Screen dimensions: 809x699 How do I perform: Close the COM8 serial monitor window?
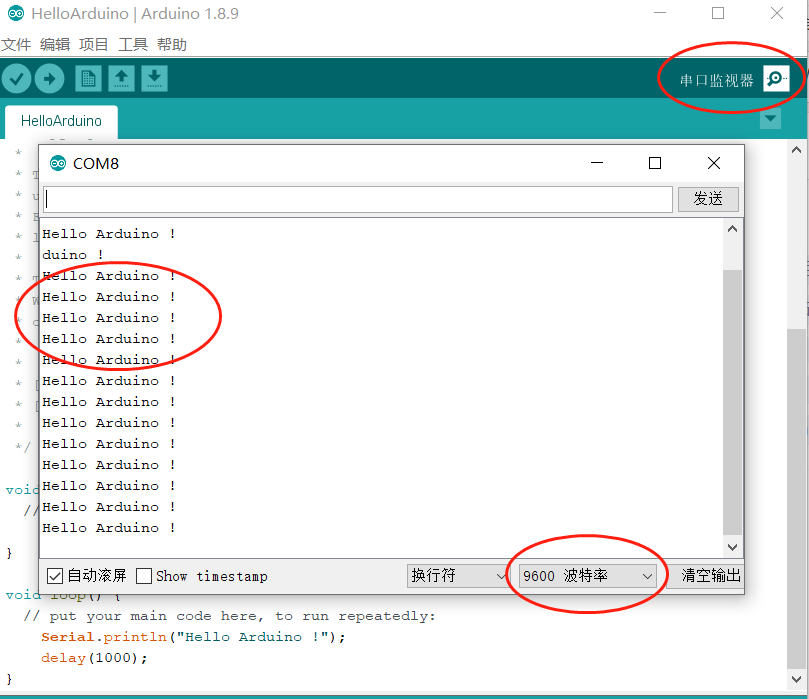714,163
